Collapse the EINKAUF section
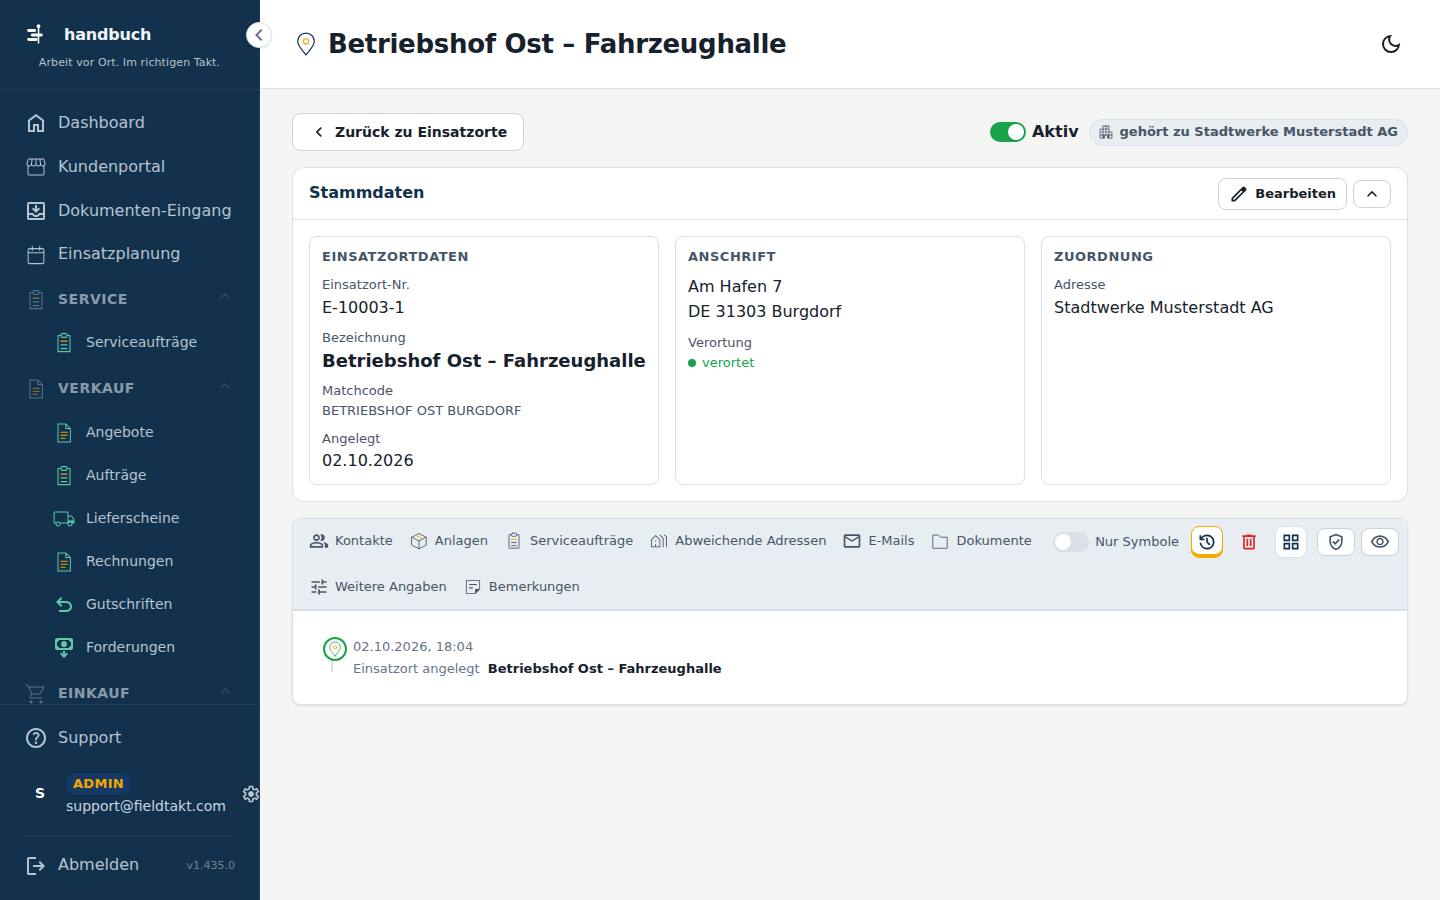This screenshot has height=900, width=1440. point(130,692)
